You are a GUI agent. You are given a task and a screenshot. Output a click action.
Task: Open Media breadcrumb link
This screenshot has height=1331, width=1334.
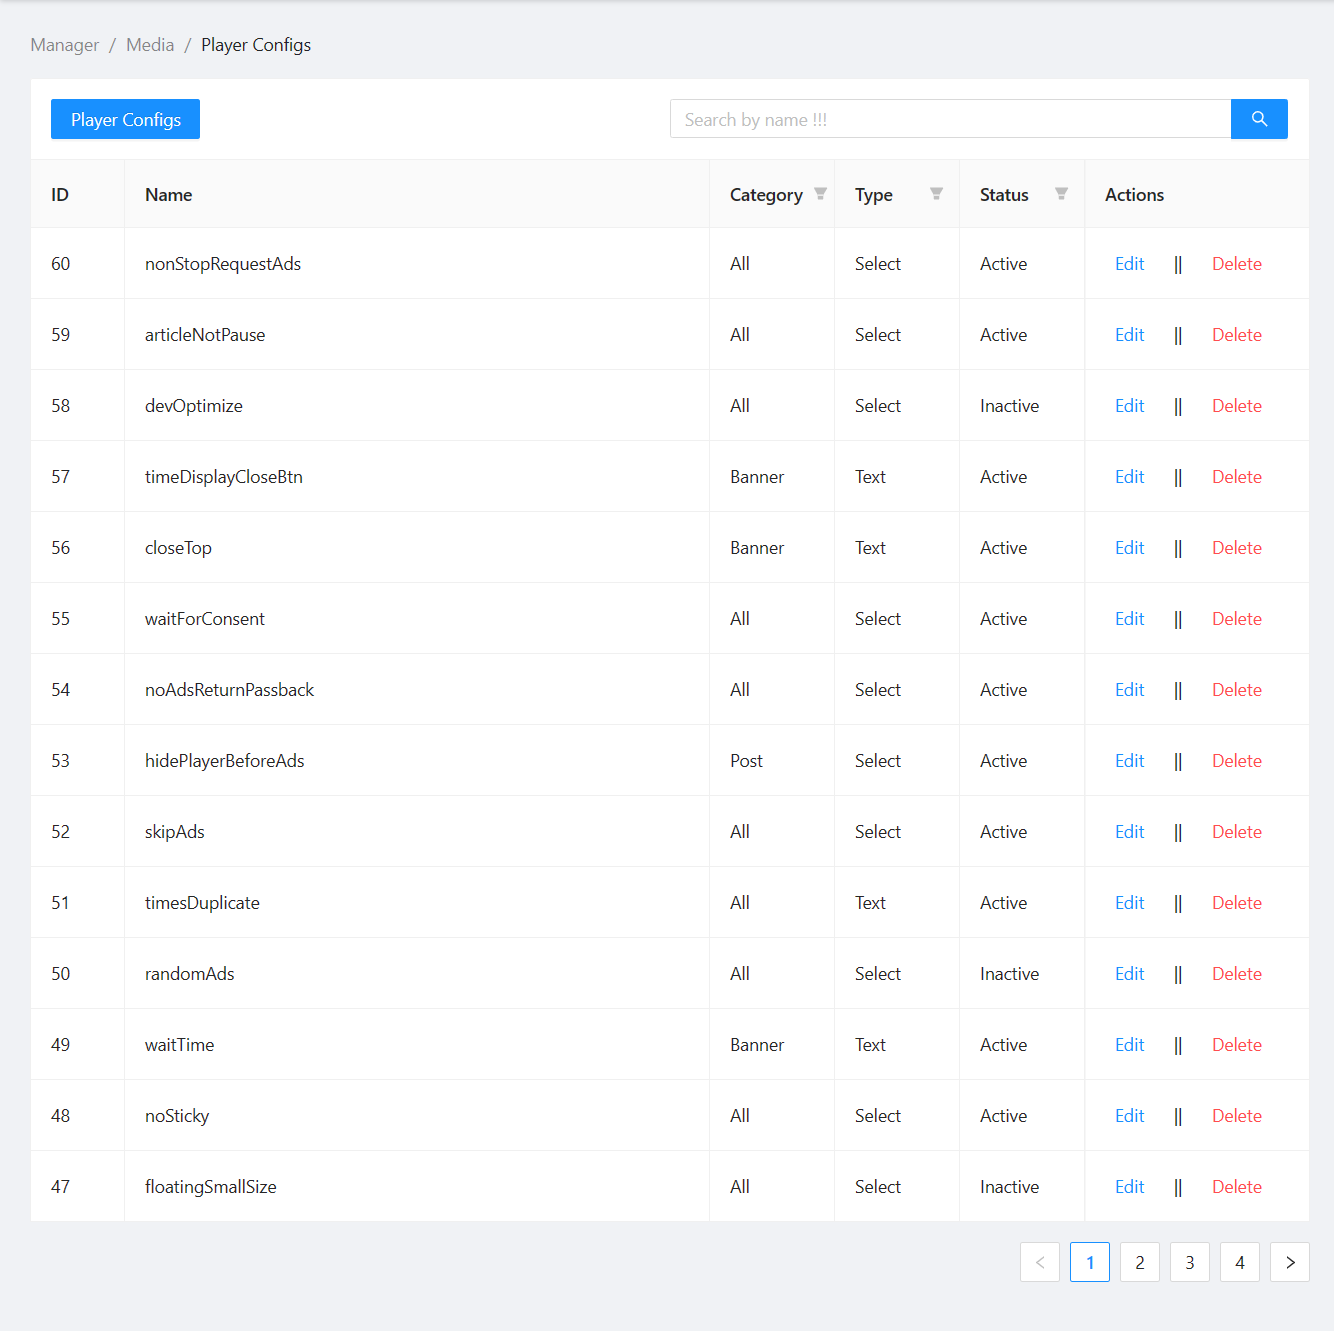150,45
